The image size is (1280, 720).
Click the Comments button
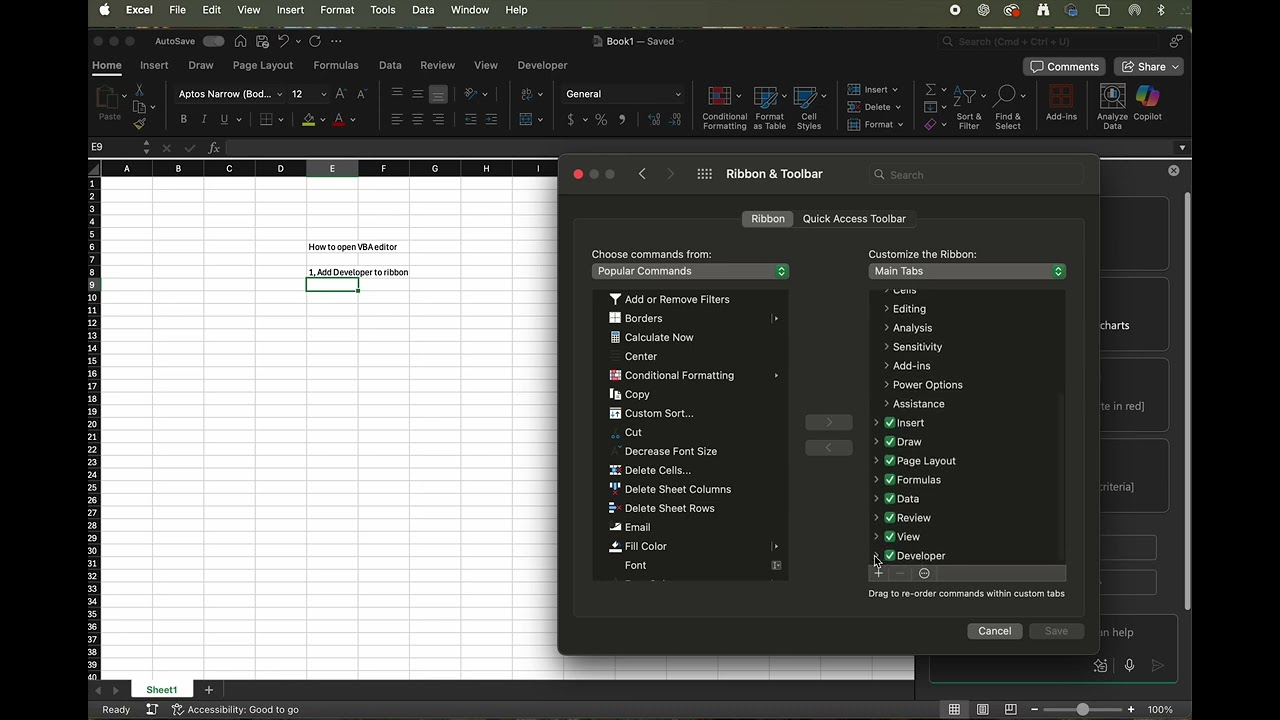tap(1064, 67)
